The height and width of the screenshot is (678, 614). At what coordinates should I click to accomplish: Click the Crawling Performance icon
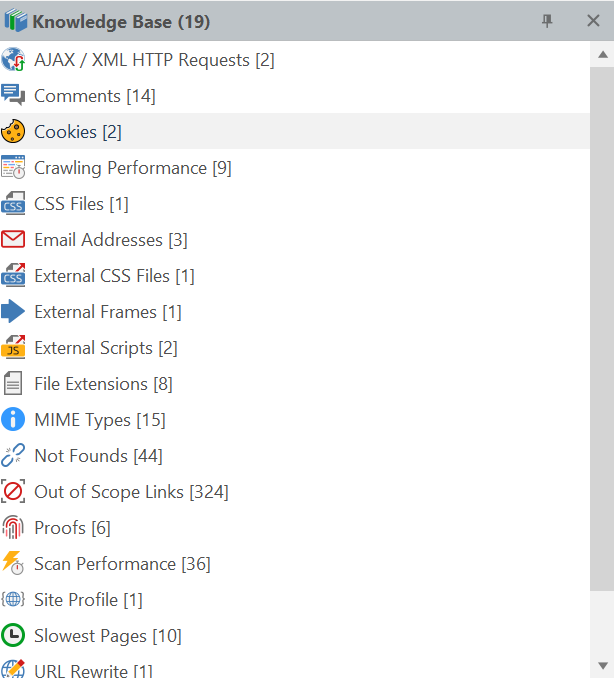click(14, 168)
